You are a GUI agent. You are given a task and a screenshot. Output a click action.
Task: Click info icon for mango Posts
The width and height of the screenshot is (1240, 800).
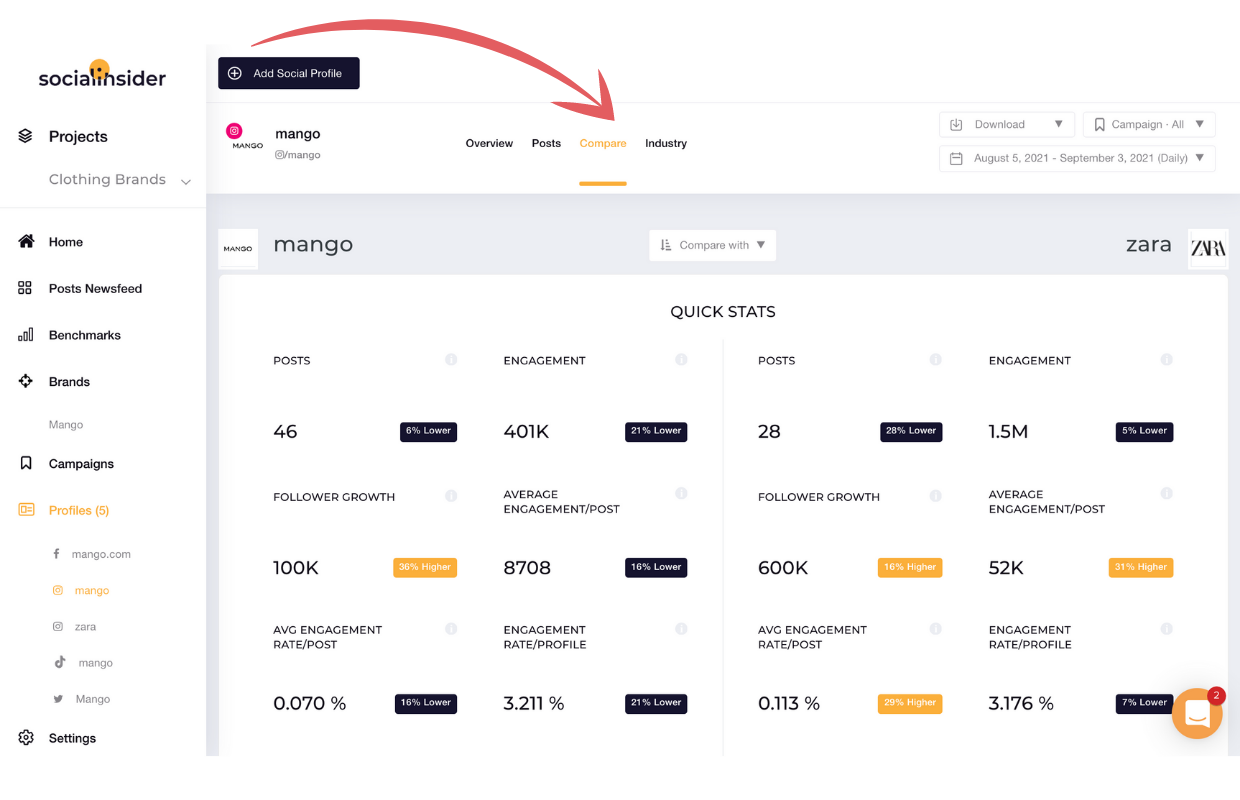[x=451, y=359]
